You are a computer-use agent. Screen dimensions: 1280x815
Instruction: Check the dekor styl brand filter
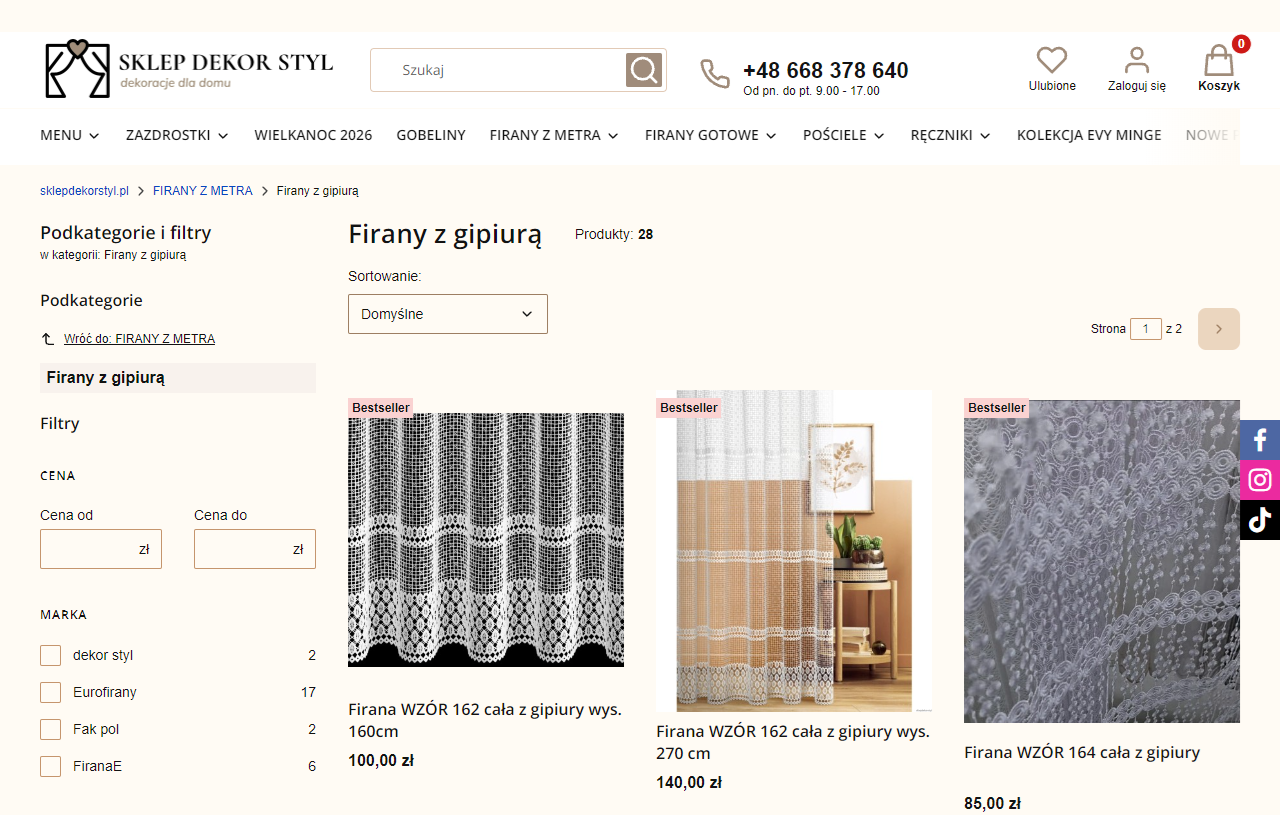pos(50,655)
